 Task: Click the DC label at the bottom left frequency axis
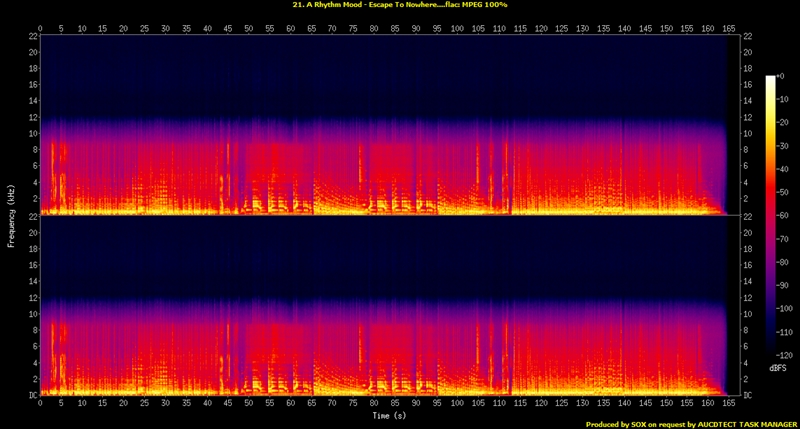click(x=32, y=394)
